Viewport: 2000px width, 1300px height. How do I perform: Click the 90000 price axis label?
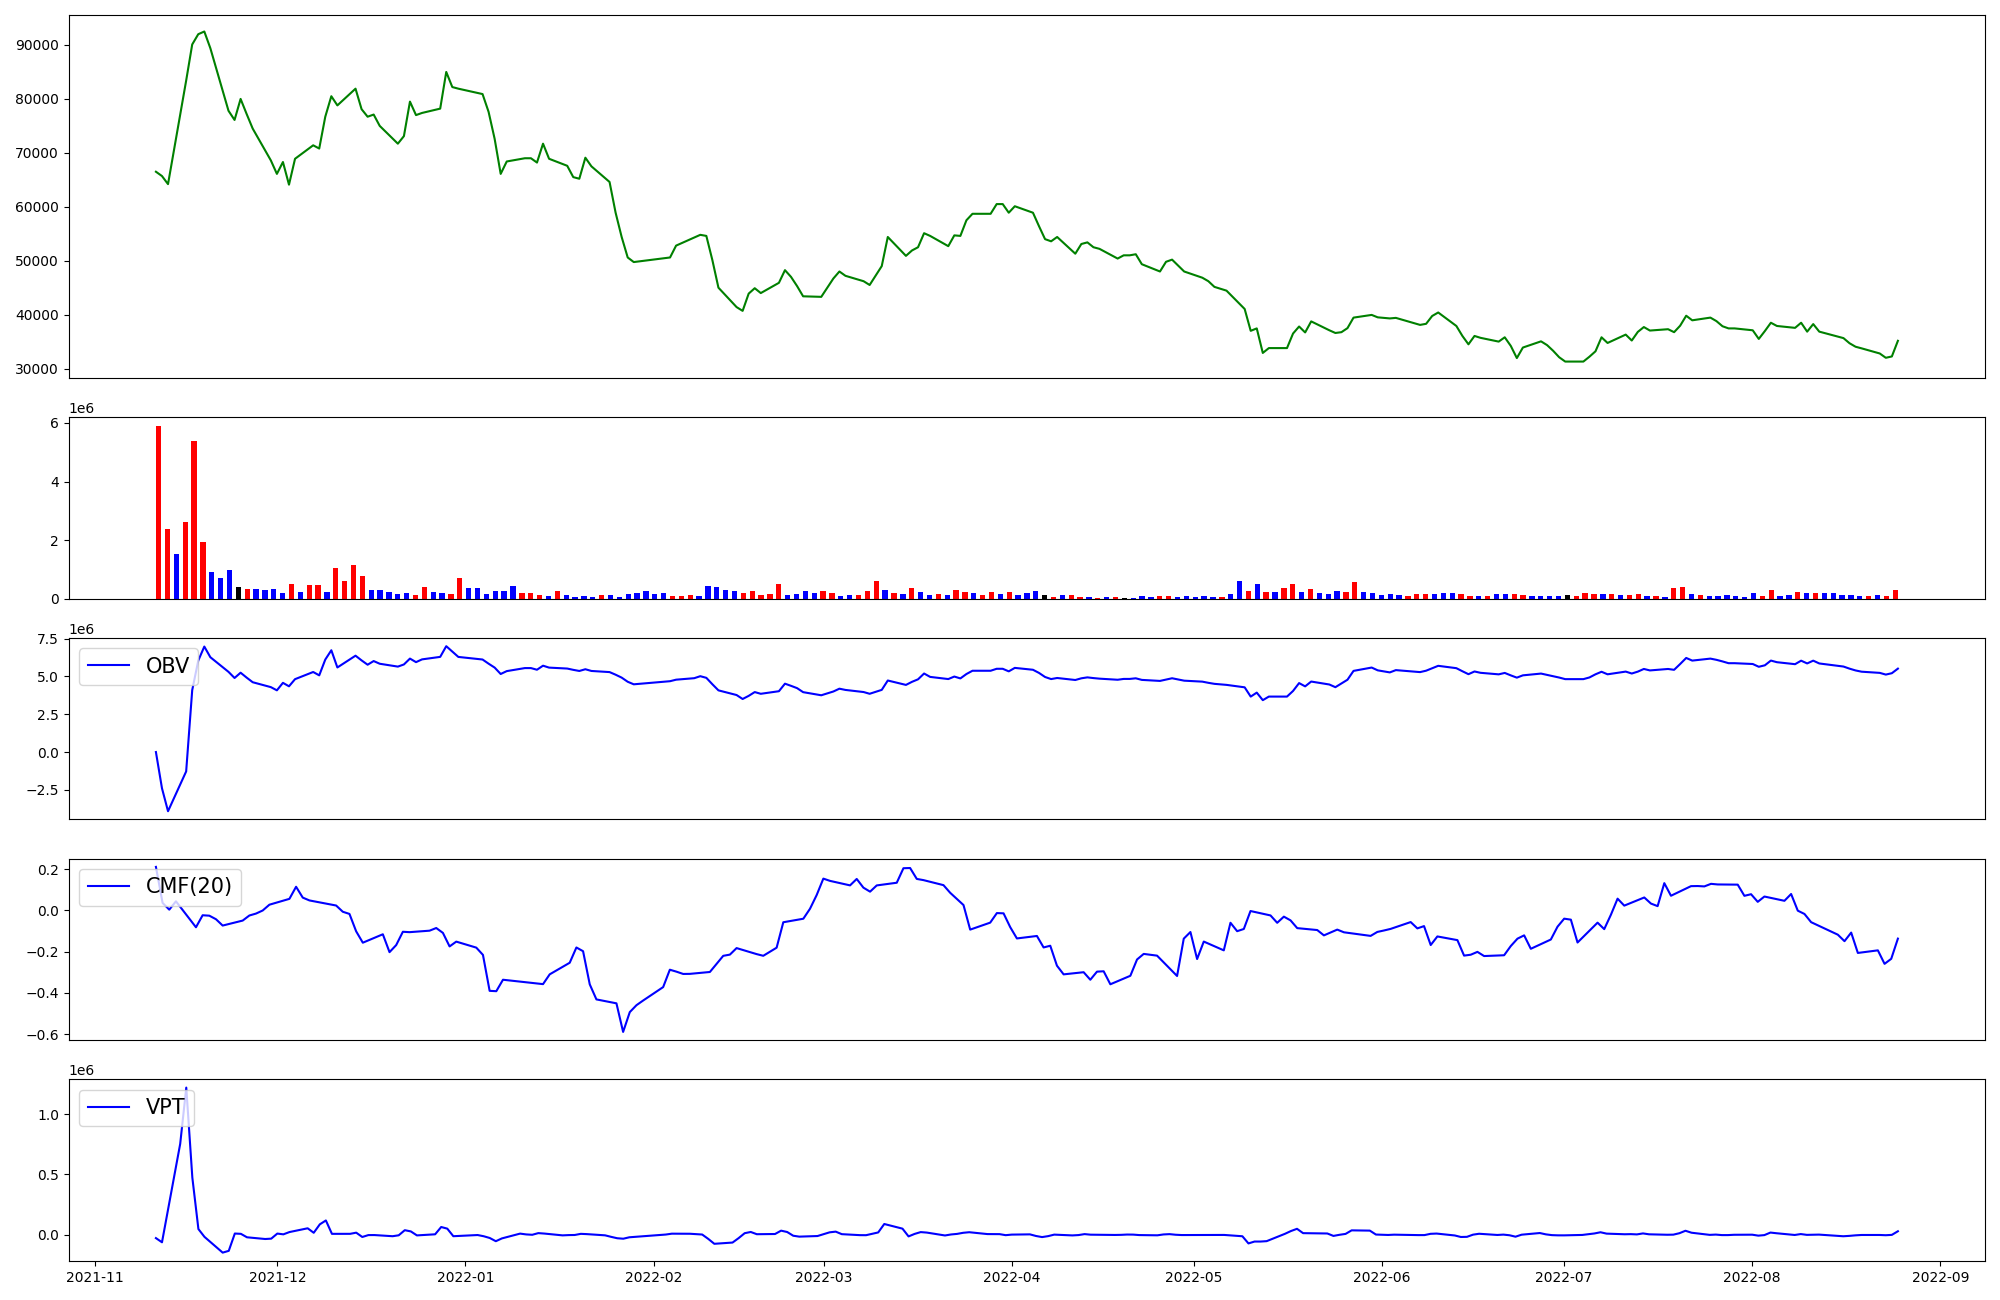pos(38,45)
